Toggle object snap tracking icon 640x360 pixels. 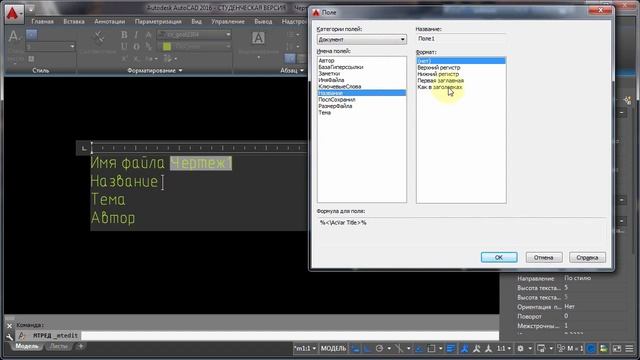click(x=420, y=349)
